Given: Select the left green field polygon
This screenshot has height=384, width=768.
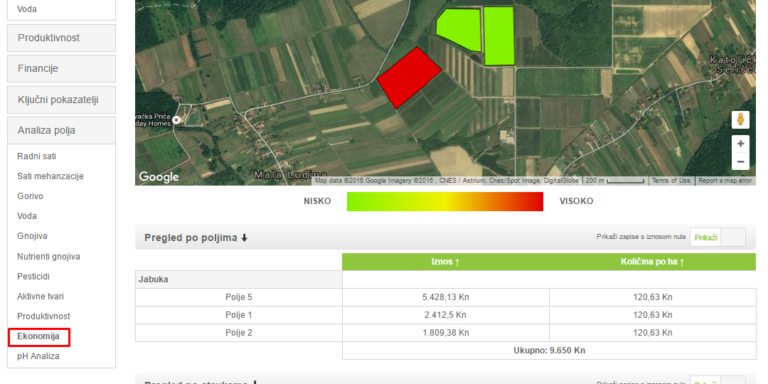Looking at the screenshot, I should click(x=459, y=29).
